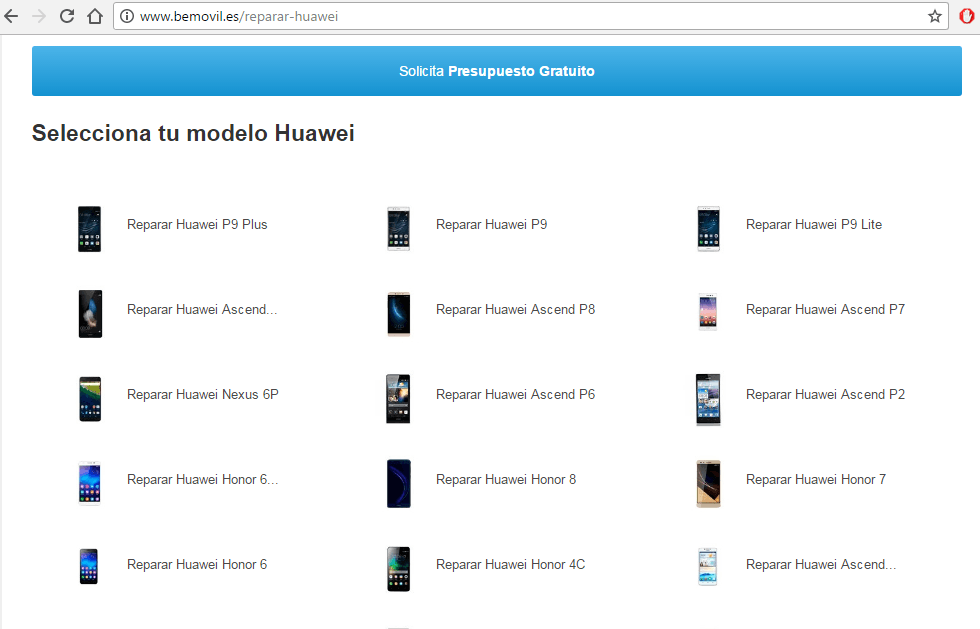Open Reparar Huawei P9 link
980x629 pixels.
click(x=491, y=224)
